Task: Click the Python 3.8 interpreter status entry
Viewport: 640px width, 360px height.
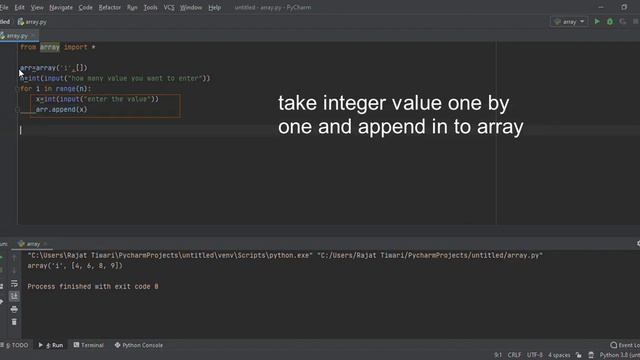Action: click(x=619, y=355)
